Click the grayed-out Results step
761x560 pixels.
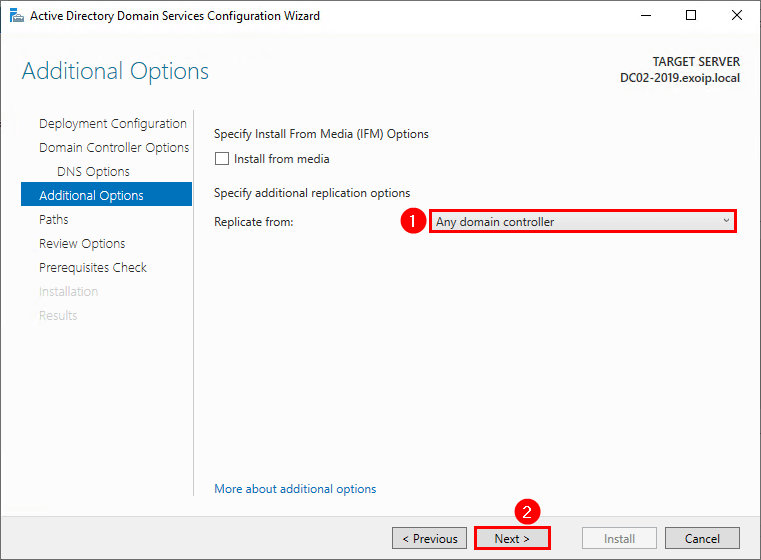coord(58,315)
